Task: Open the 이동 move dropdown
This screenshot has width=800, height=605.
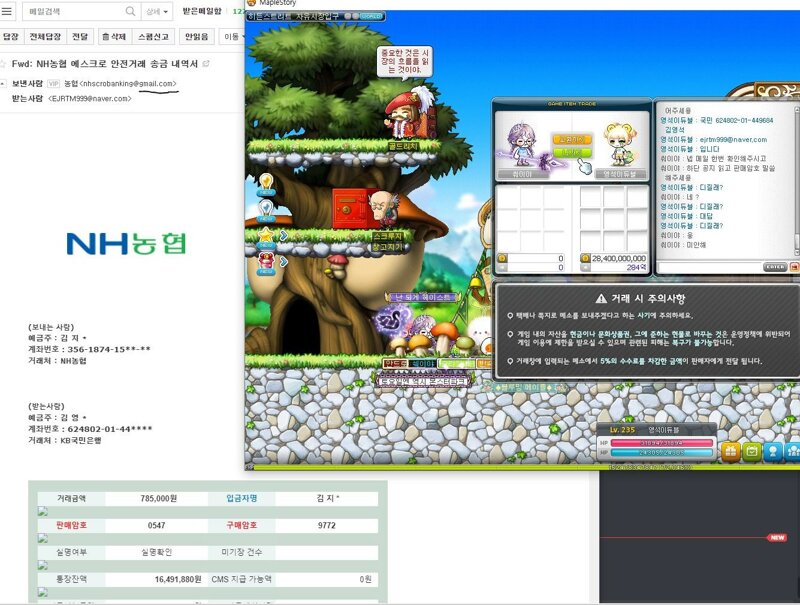Action: tap(233, 37)
